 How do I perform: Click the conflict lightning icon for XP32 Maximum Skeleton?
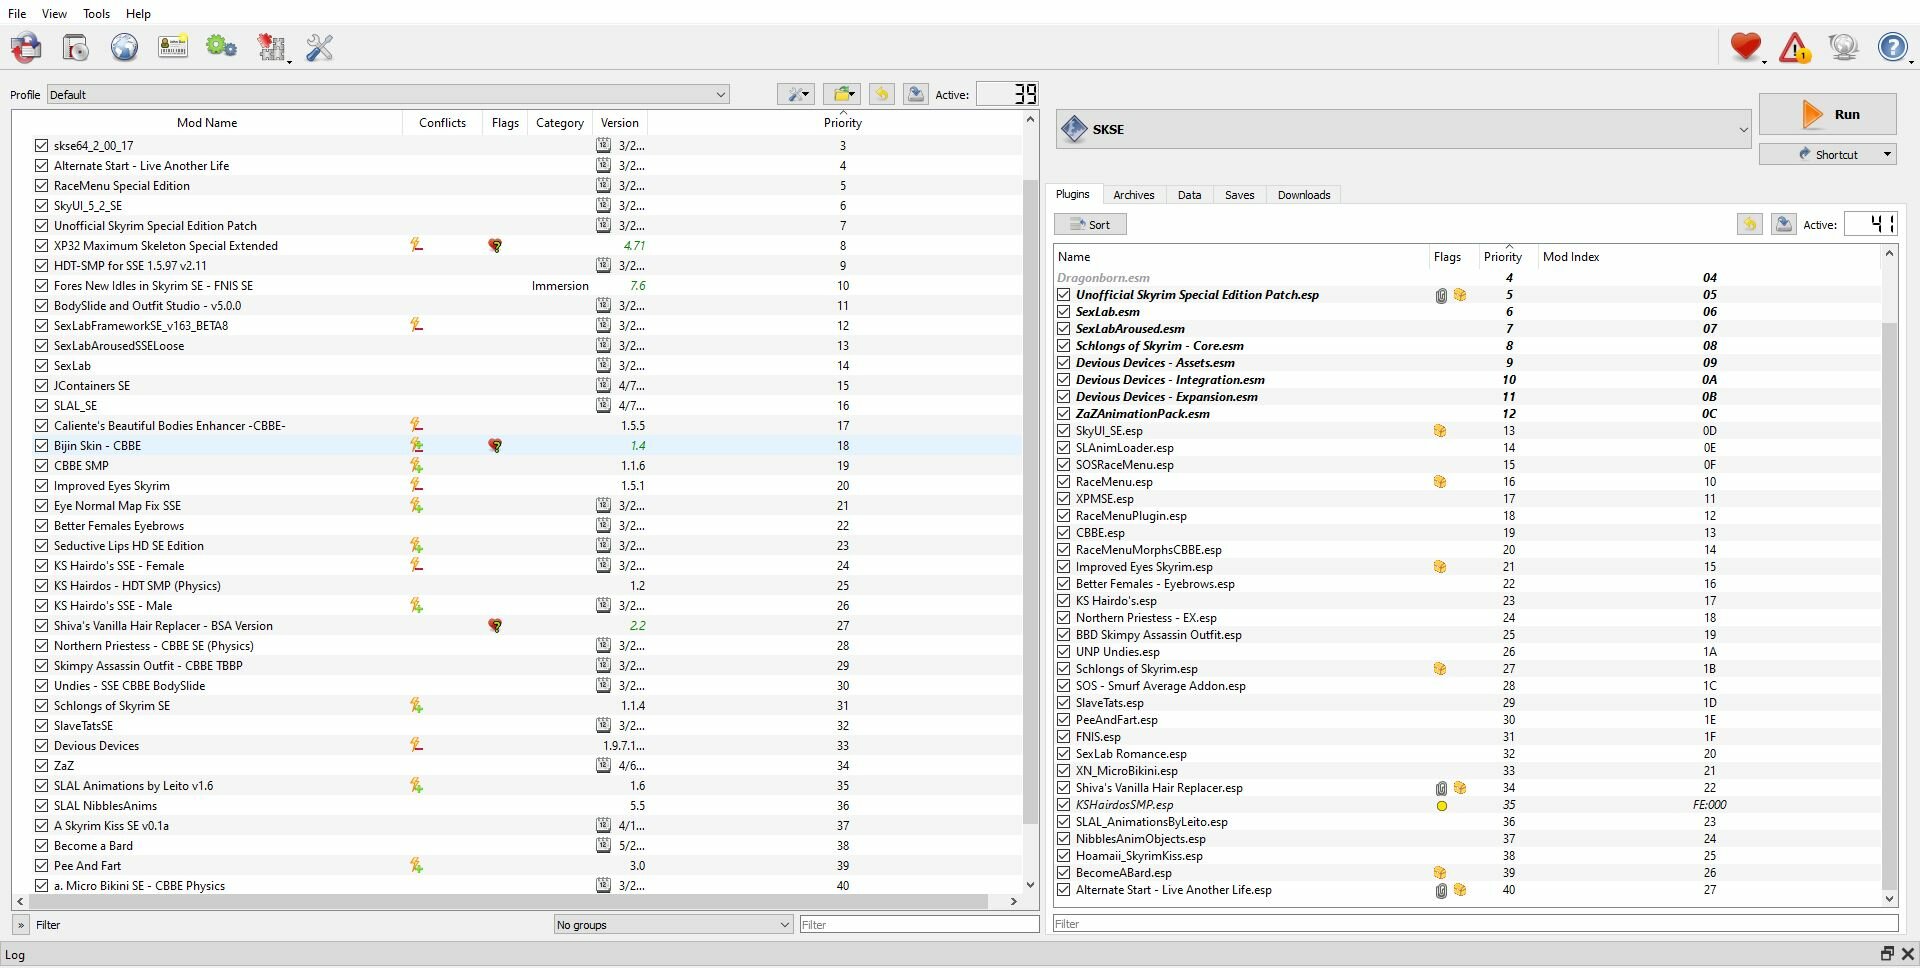[x=417, y=245]
